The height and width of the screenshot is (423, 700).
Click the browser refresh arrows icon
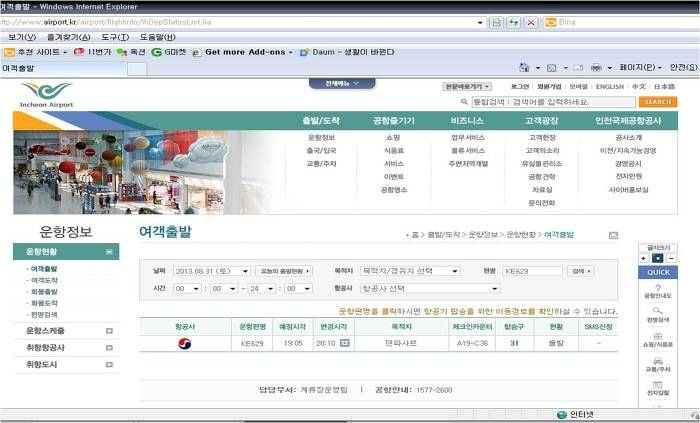click(x=513, y=22)
